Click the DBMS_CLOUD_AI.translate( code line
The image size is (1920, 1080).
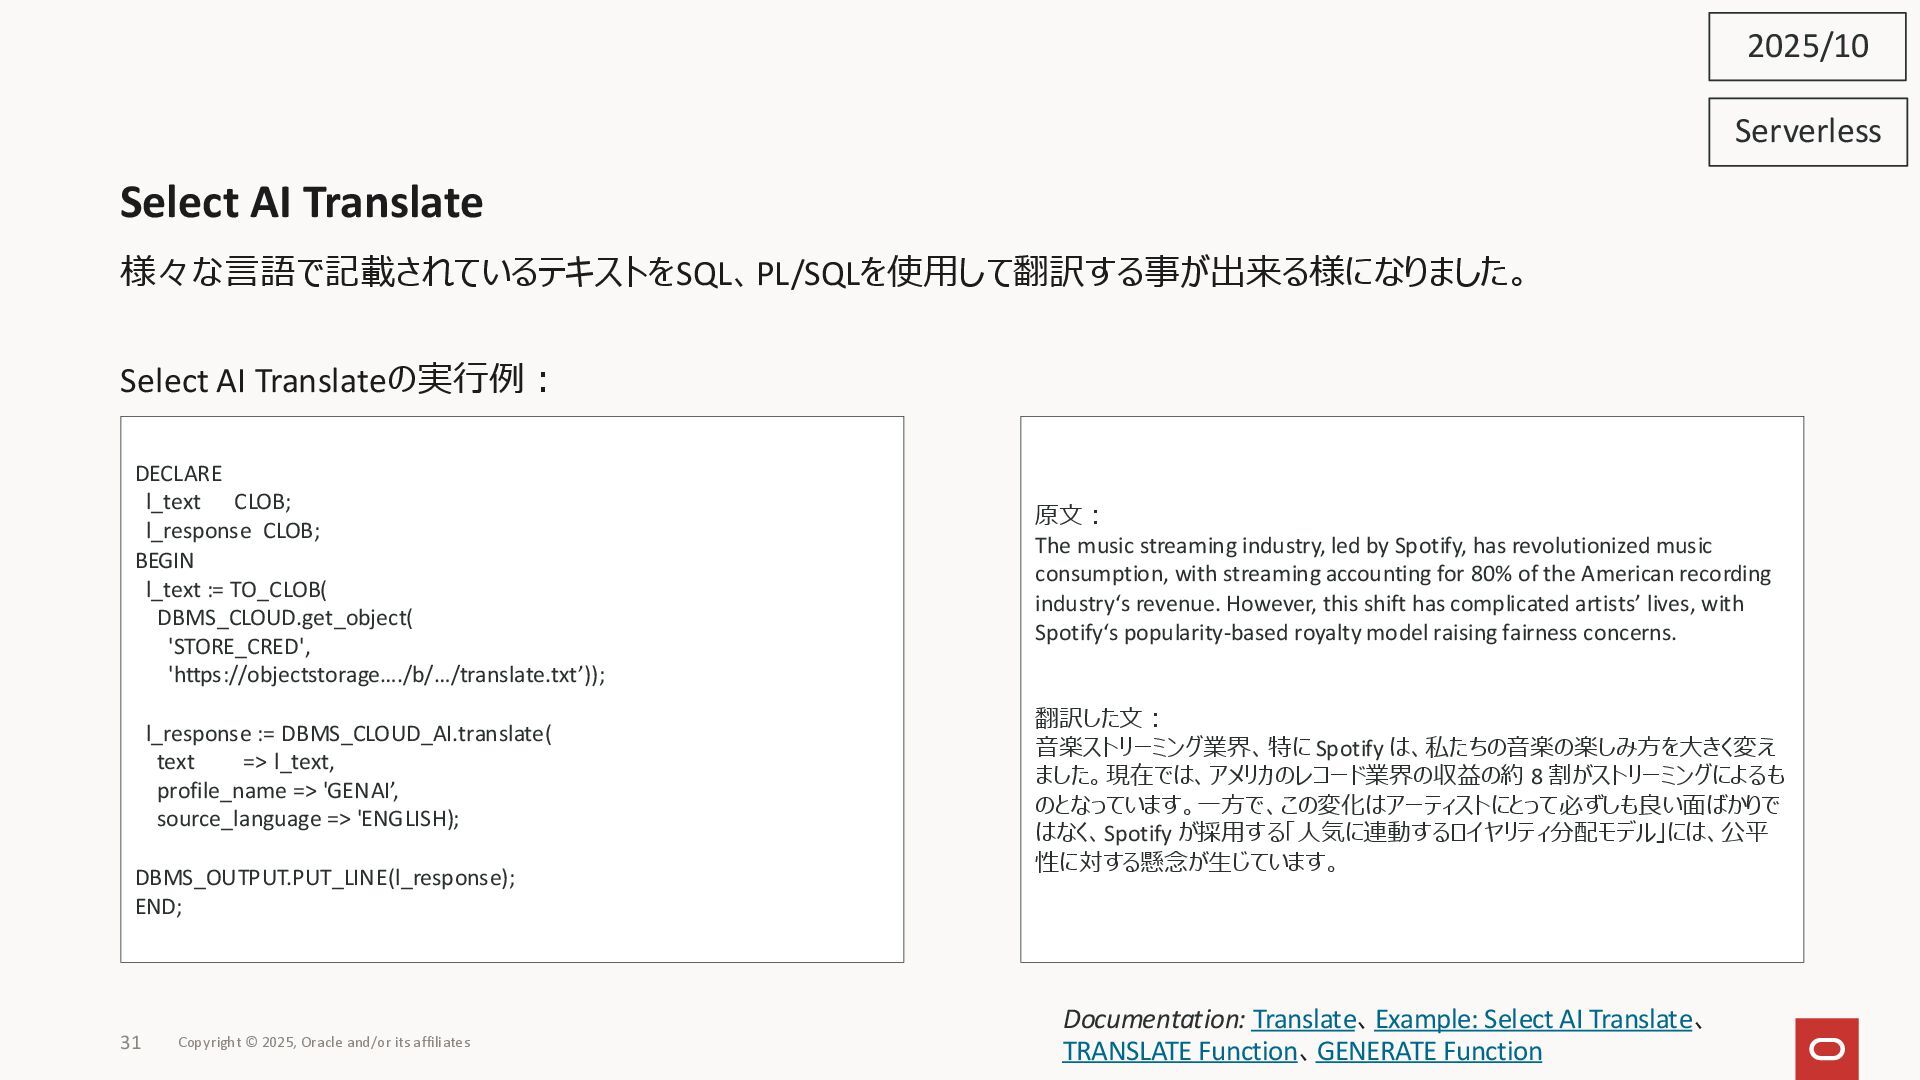click(348, 733)
